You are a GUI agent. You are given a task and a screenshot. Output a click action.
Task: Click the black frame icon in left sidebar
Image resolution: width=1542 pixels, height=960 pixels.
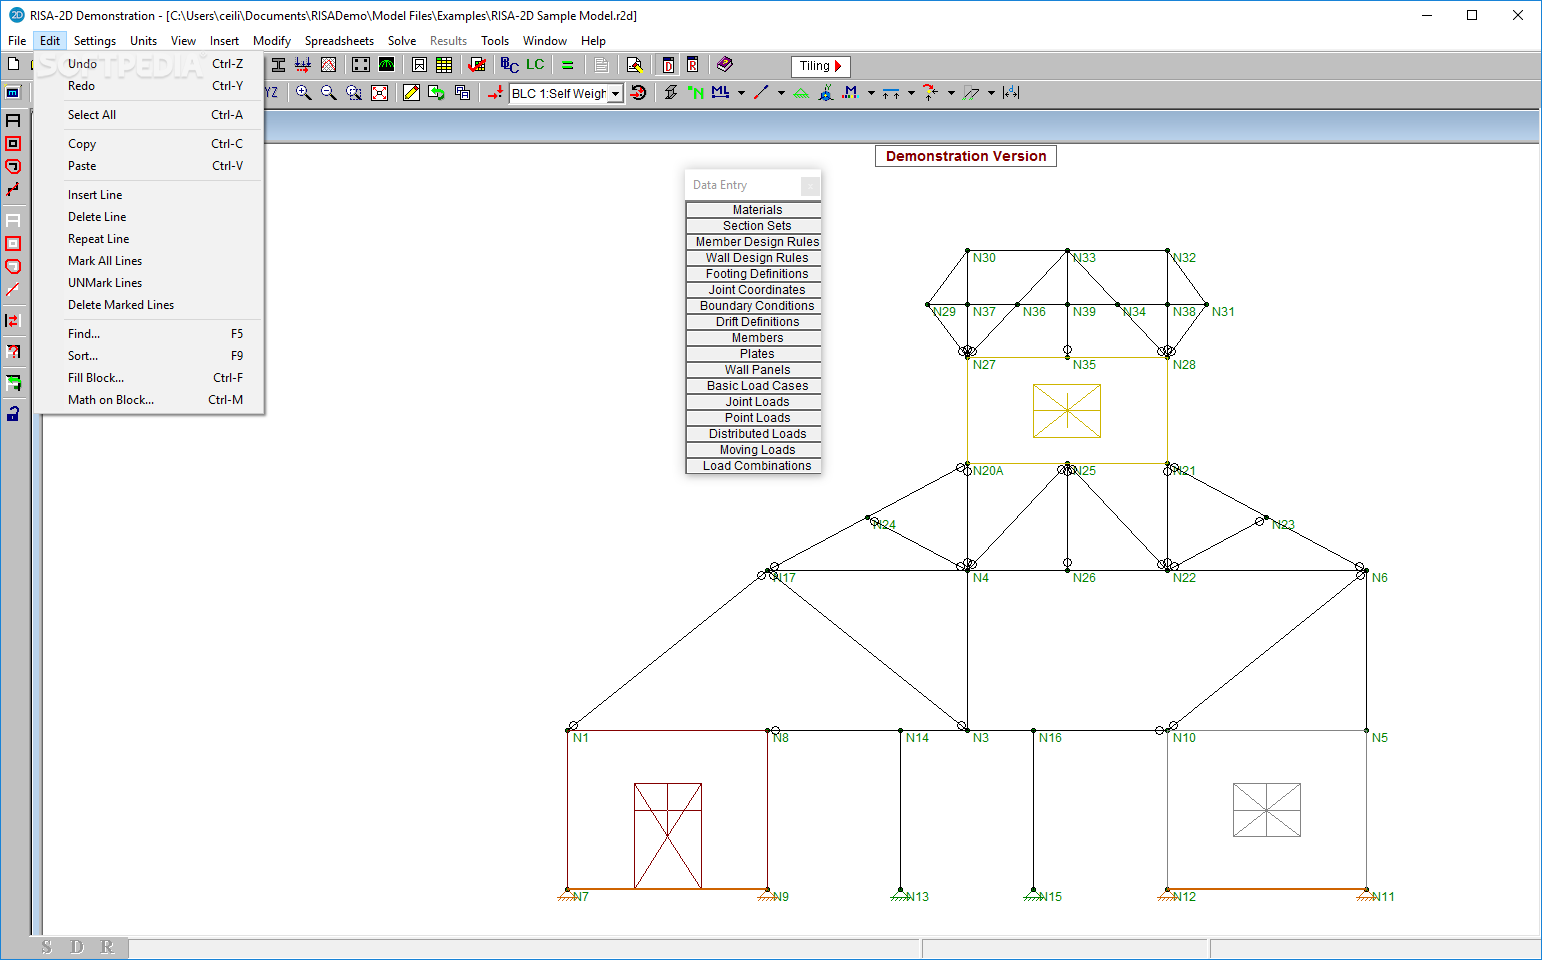(13, 120)
